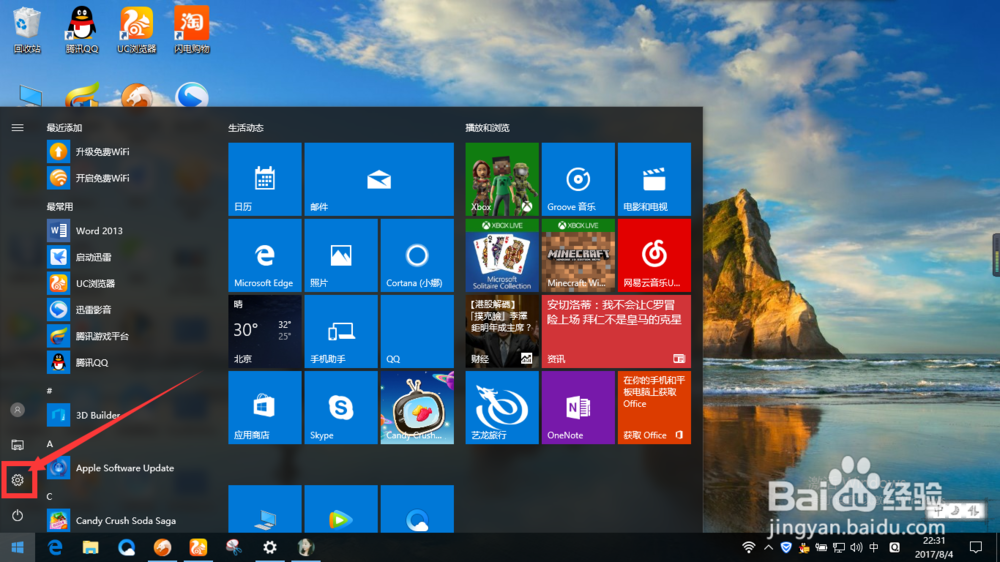Open File Explorer from the taskbar
The height and width of the screenshot is (562, 1000).
pyautogui.click(x=91, y=547)
